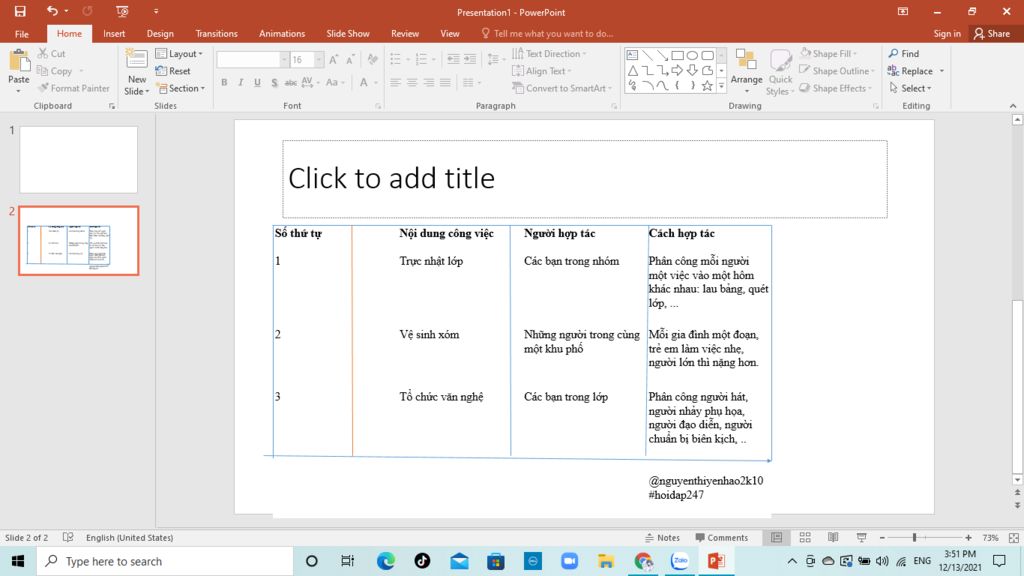Viewport: 1024px width, 576px height.
Task: Click the title placeholder on the slide
Action: click(x=584, y=179)
